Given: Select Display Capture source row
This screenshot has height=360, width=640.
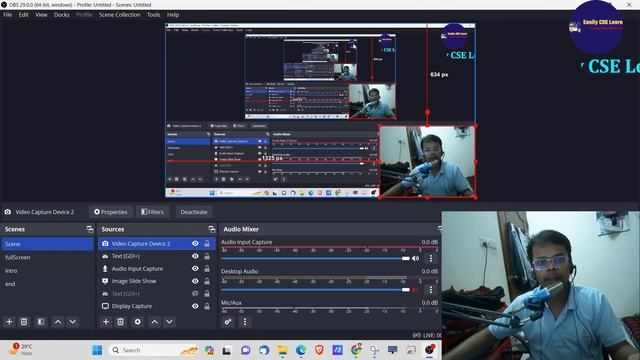Looking at the screenshot, I should coord(157,306).
